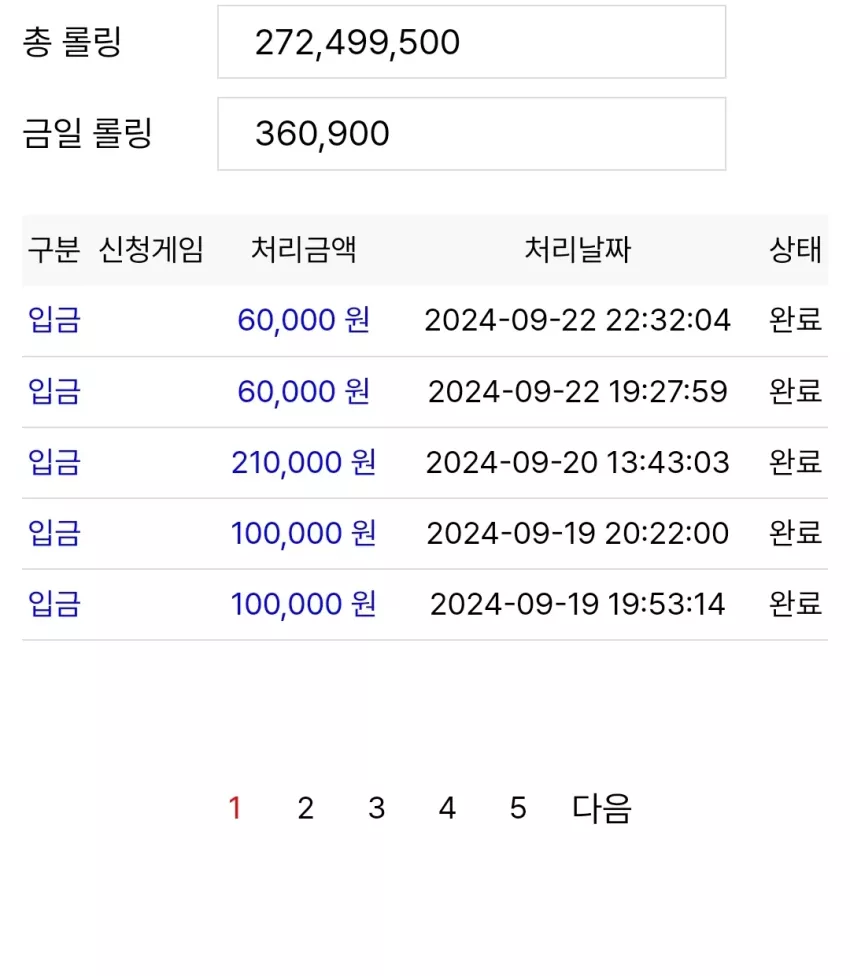Click the 총 롤링 label

pyautogui.click(x=72, y=42)
